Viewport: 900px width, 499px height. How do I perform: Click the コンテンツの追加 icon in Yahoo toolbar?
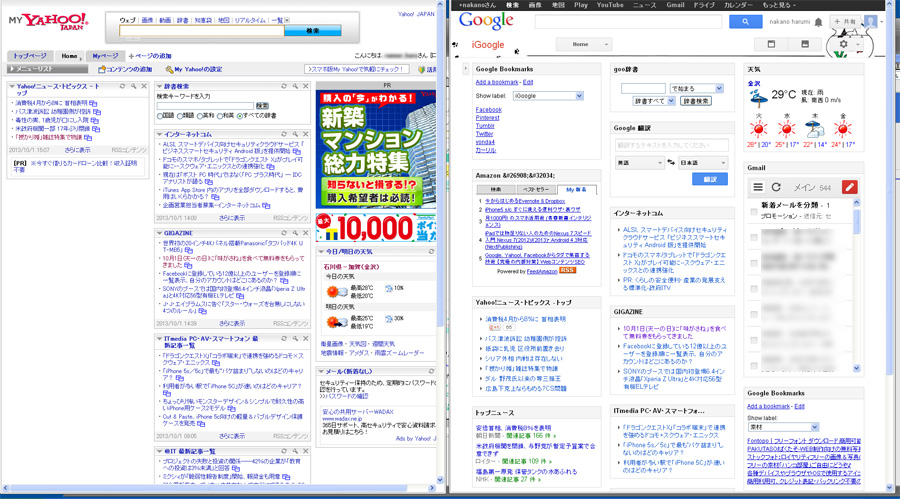[x=102, y=69]
